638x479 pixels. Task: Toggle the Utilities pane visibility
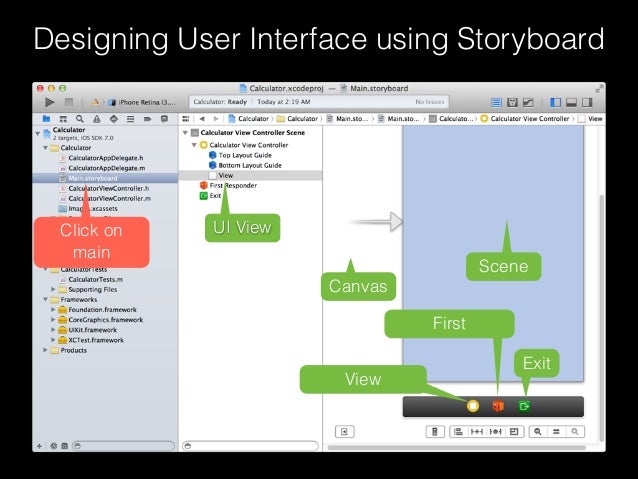click(x=587, y=102)
